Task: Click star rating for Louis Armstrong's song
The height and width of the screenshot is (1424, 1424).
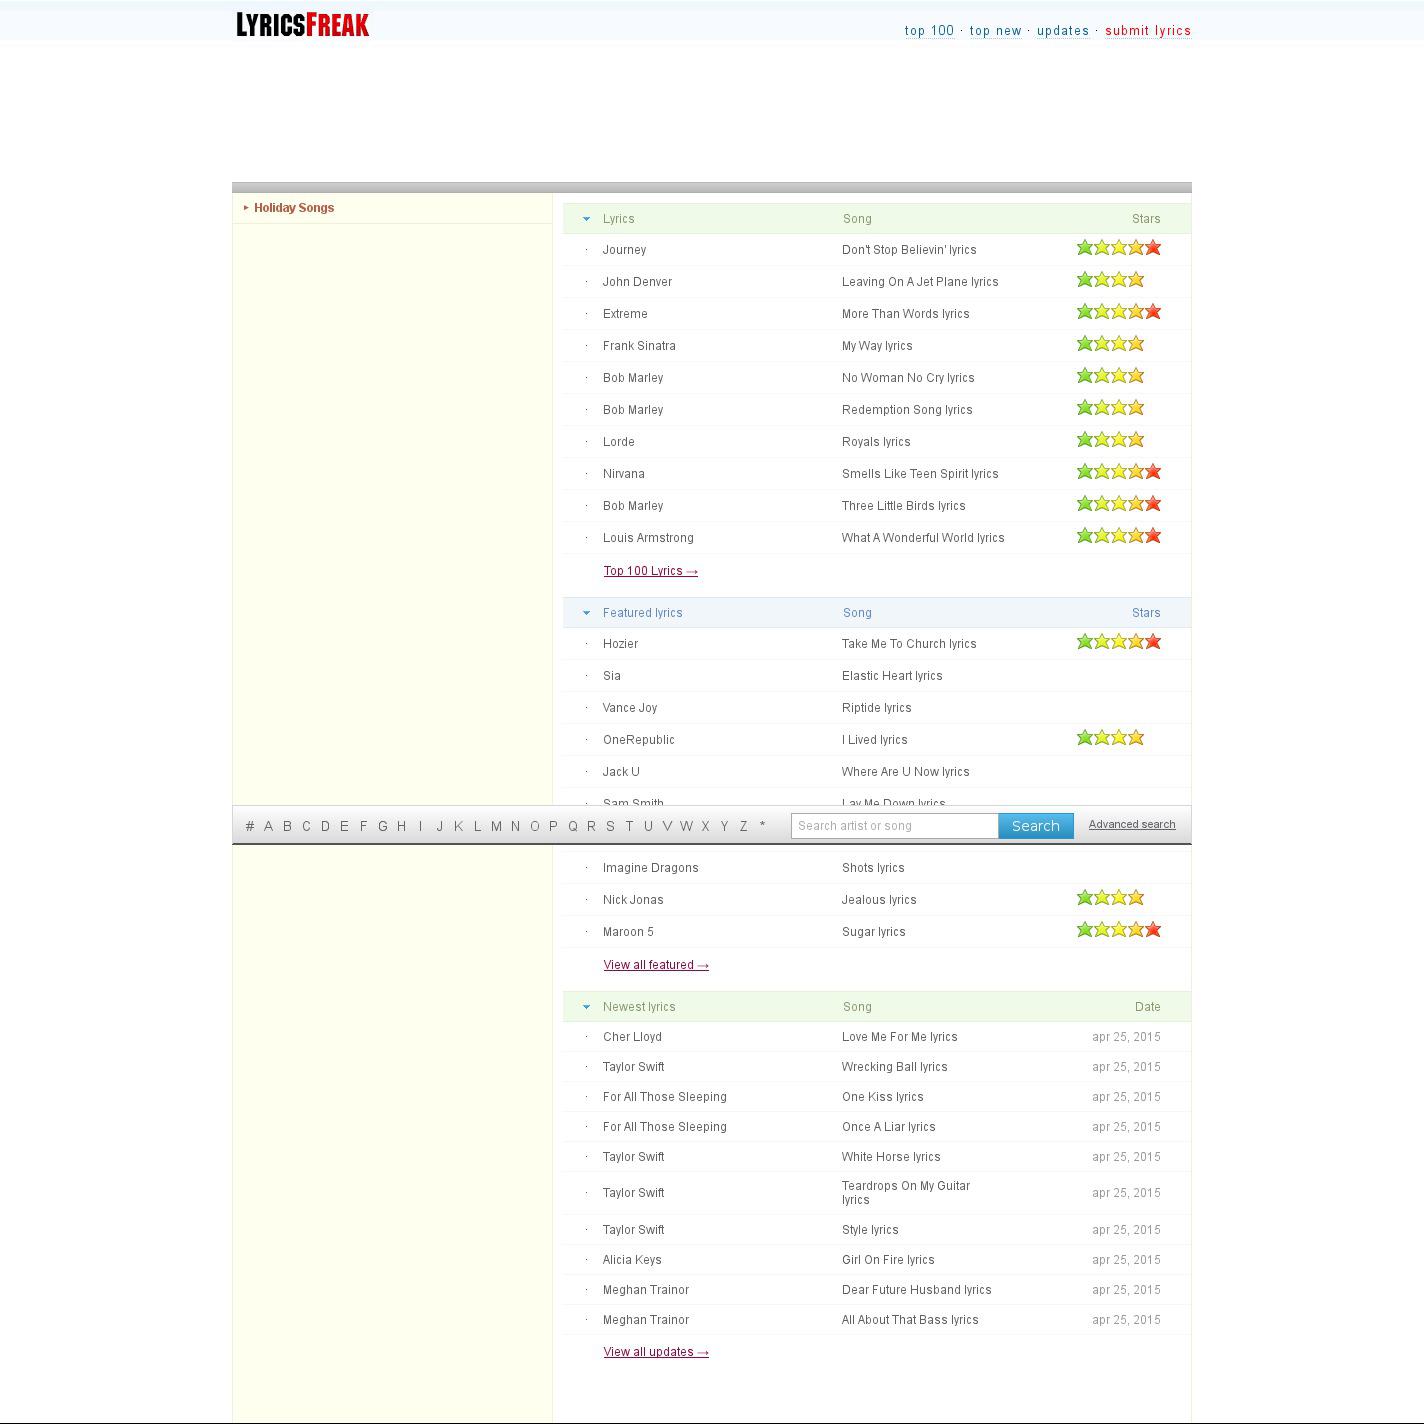Action: pyautogui.click(x=1118, y=536)
